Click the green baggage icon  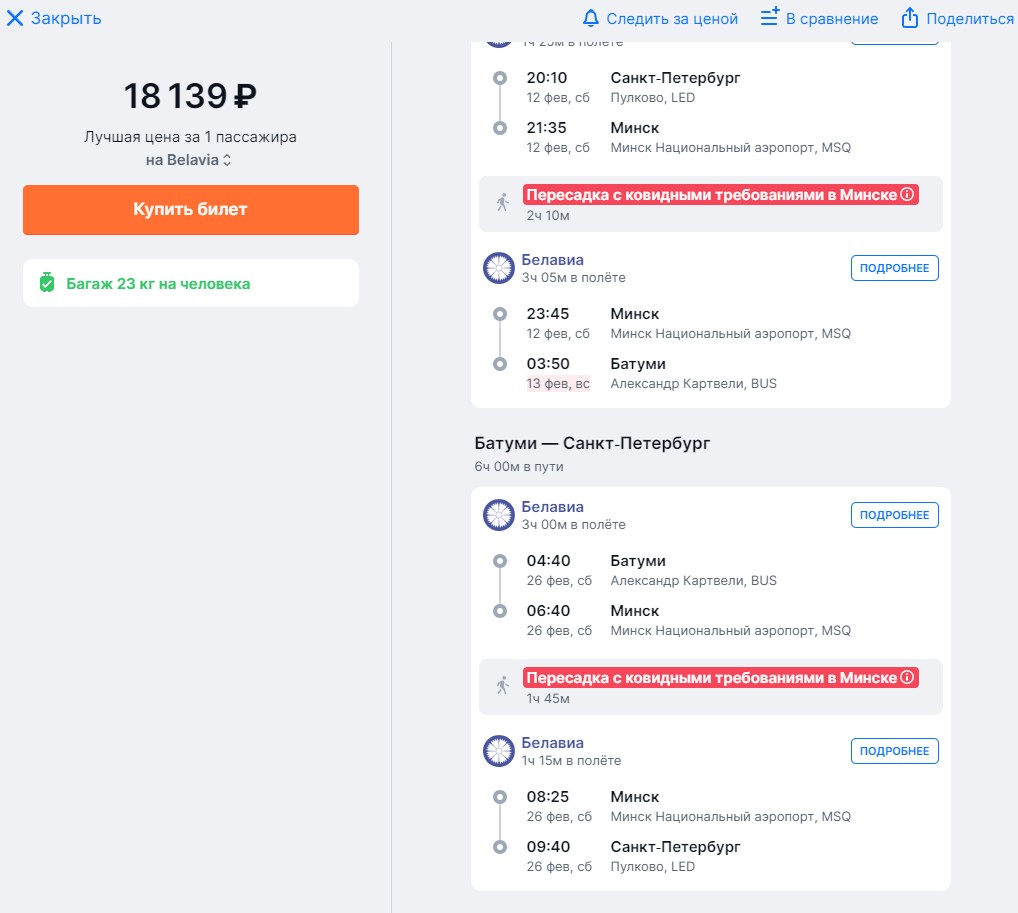point(47,282)
